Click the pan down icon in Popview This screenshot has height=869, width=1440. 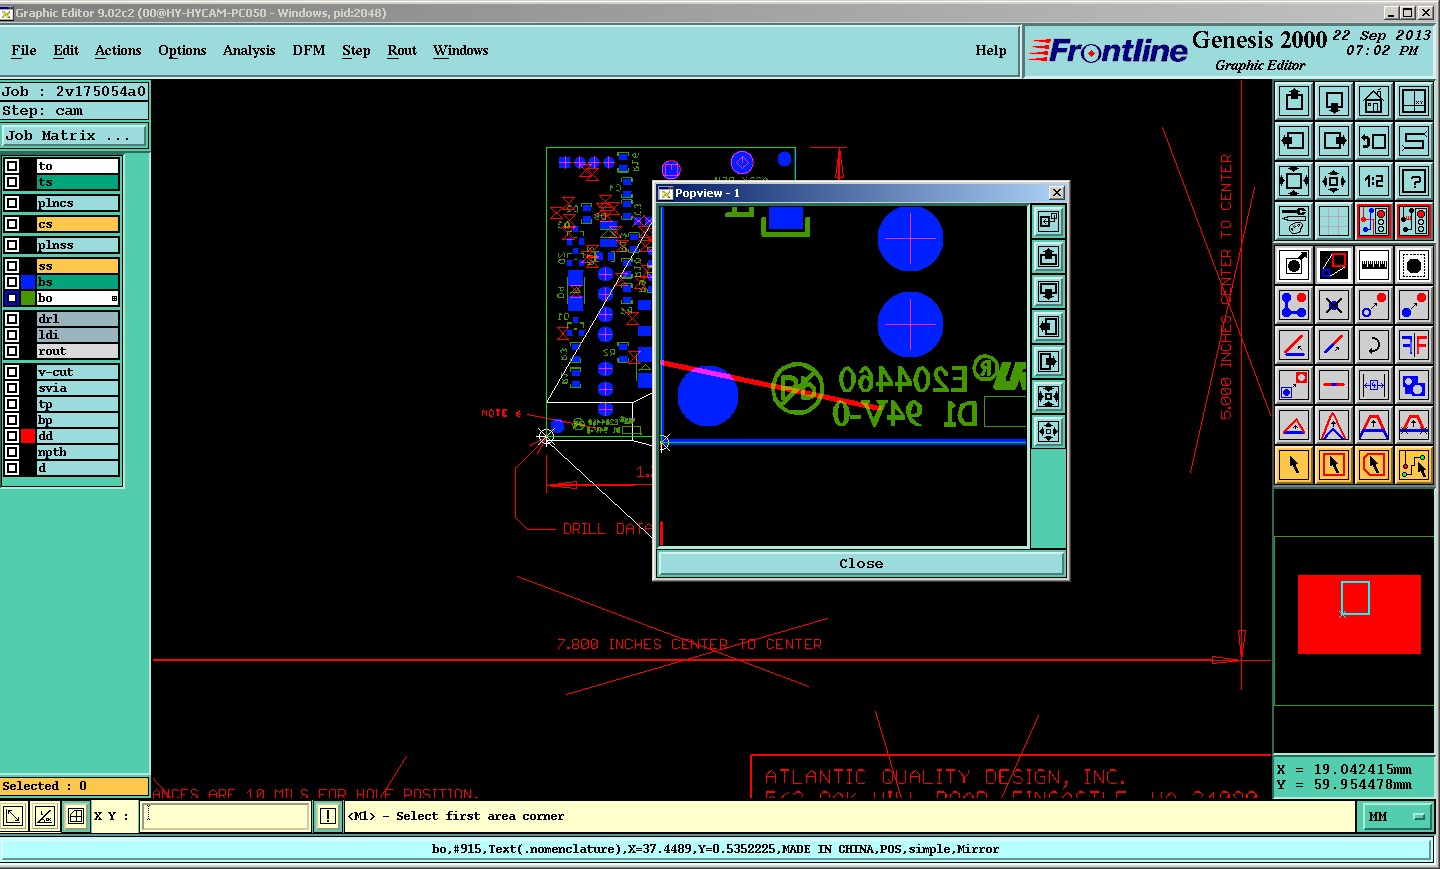click(x=1048, y=292)
